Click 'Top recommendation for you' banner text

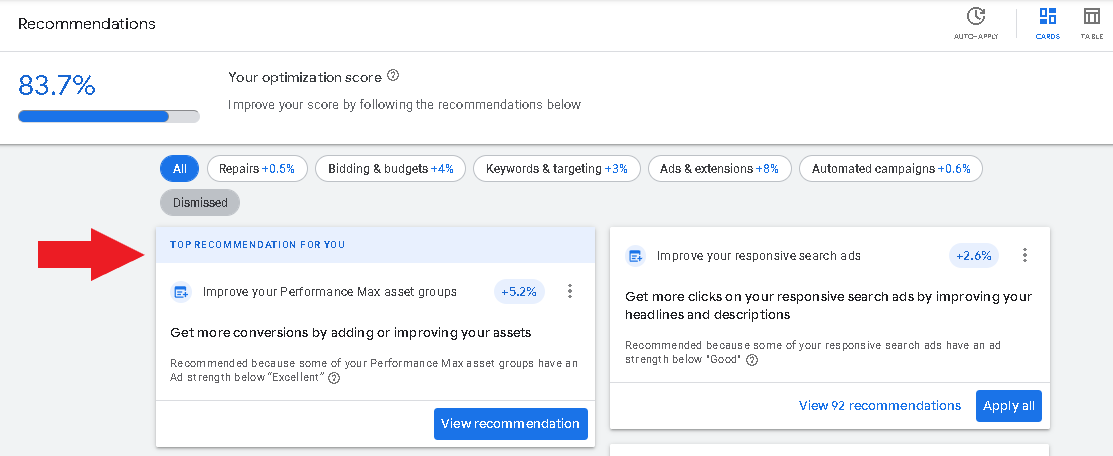point(258,244)
